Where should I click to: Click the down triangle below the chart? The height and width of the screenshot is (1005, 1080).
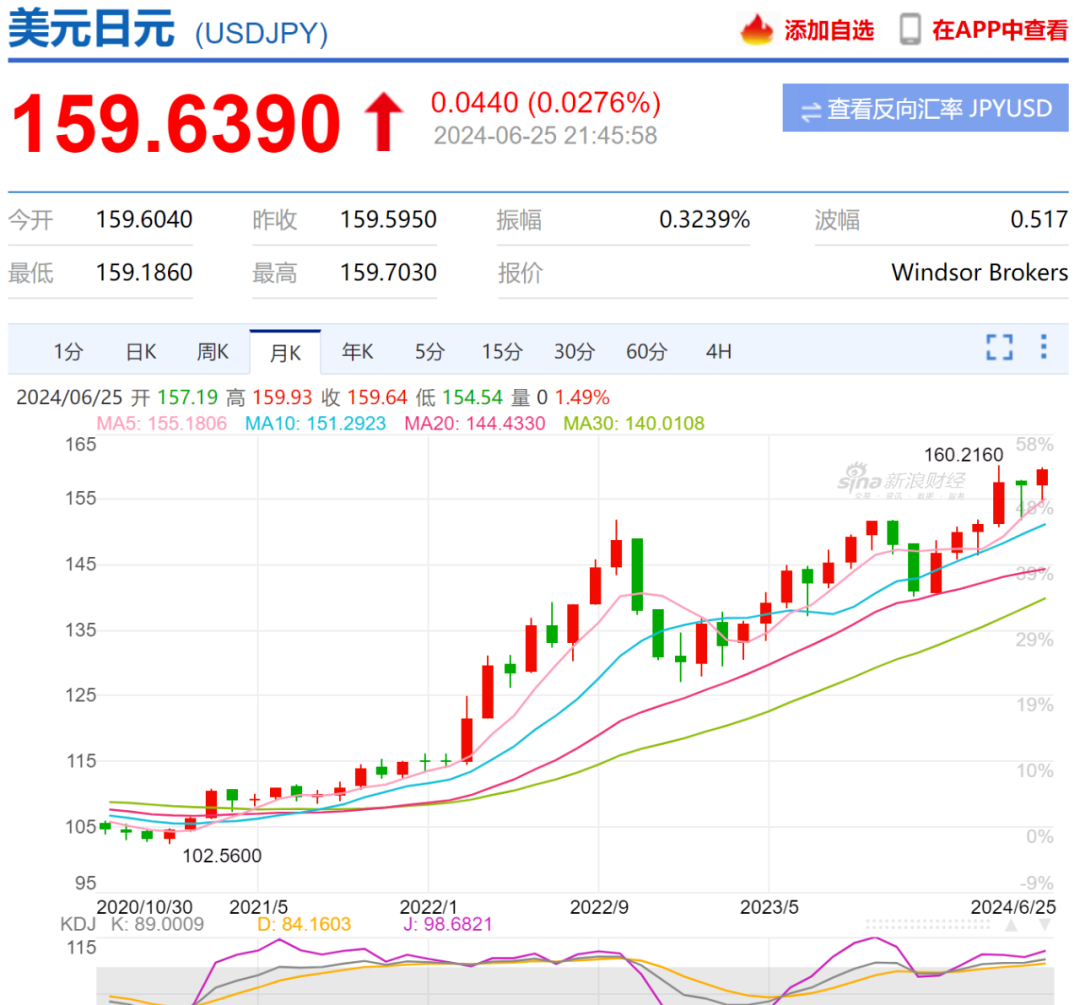click(x=1044, y=925)
